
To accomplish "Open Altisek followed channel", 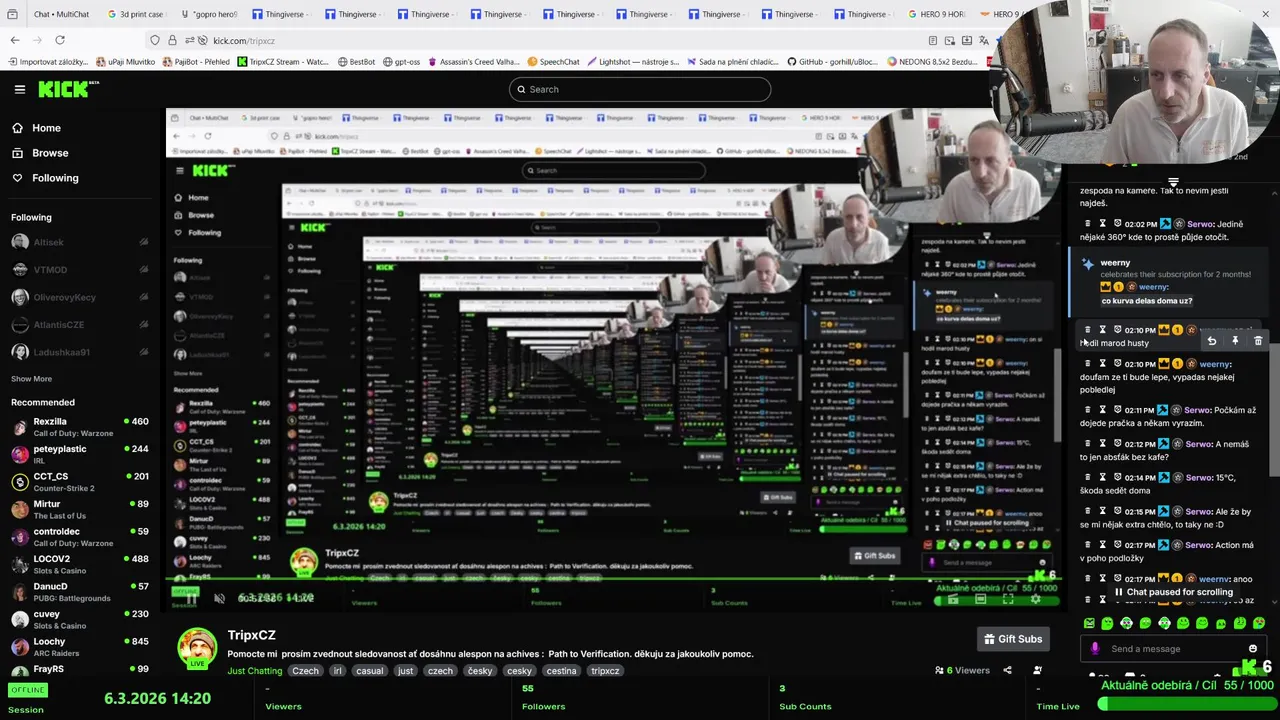I will point(80,242).
